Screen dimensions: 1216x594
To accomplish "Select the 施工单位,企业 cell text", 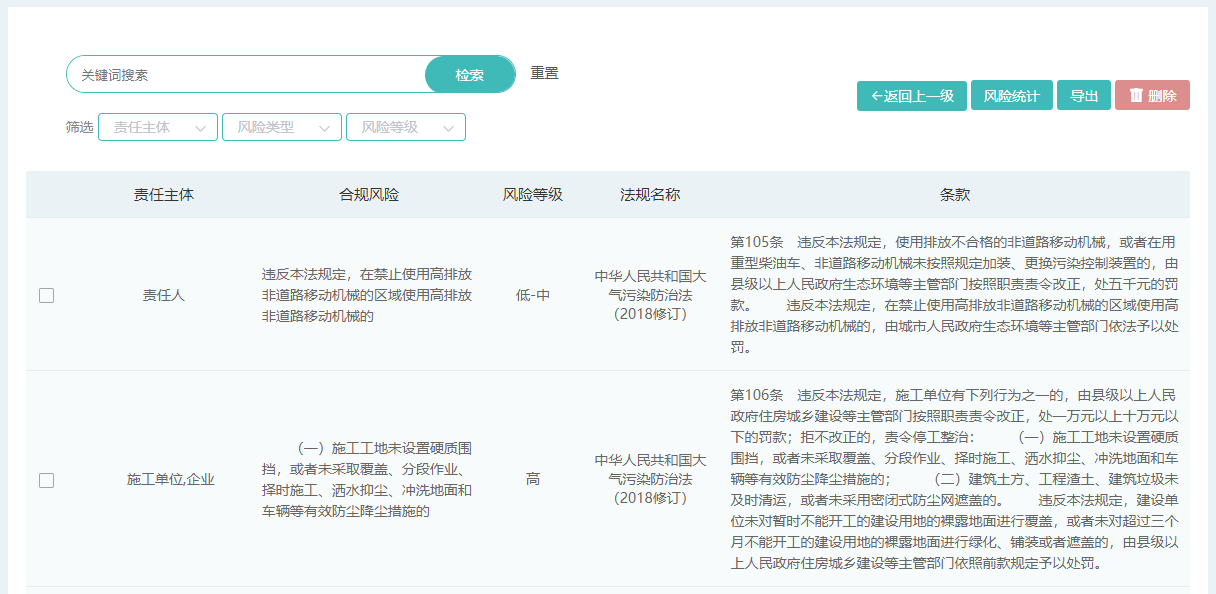I will coord(171,480).
